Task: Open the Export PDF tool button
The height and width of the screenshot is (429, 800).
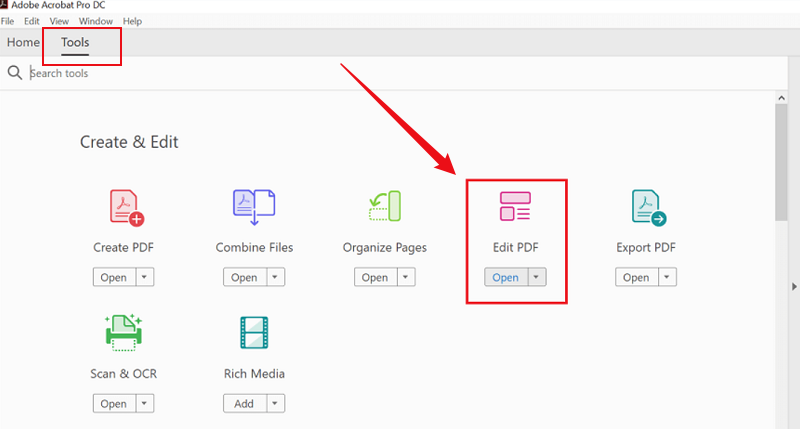Action: click(x=637, y=277)
